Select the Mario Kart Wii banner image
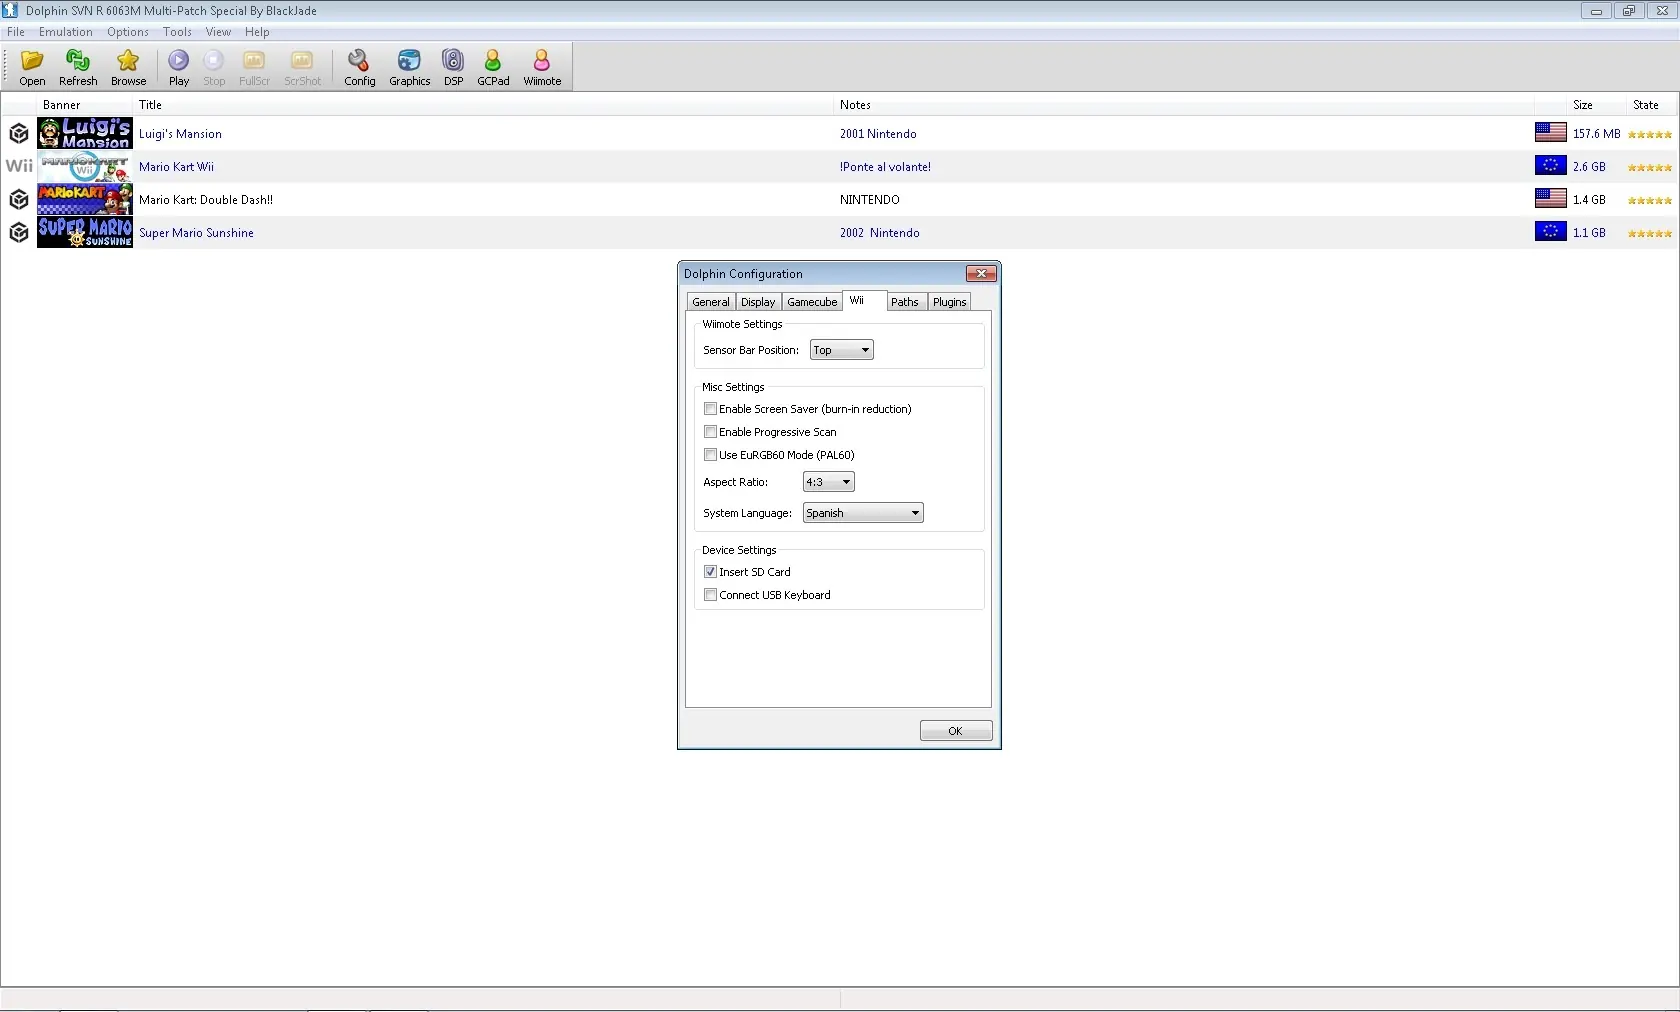The width and height of the screenshot is (1680, 1012). pyautogui.click(x=85, y=166)
